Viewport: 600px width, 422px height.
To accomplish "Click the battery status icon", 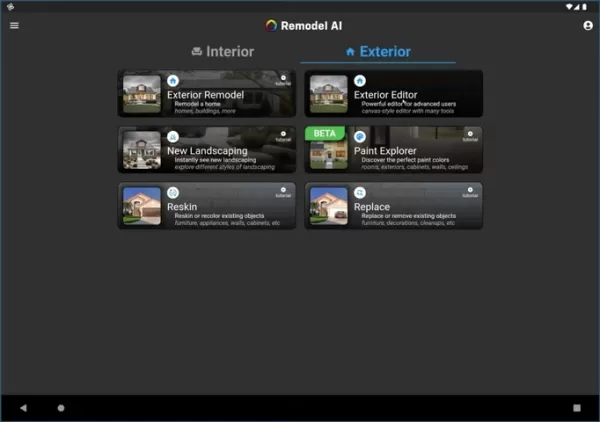I will click(584, 7).
